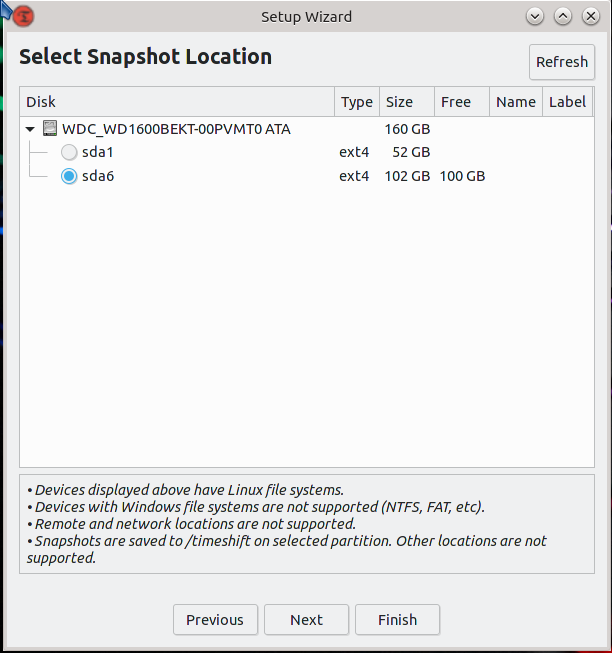Click the 100 GB free space cell
Viewport: 612px width, 653px height.
tap(462, 176)
